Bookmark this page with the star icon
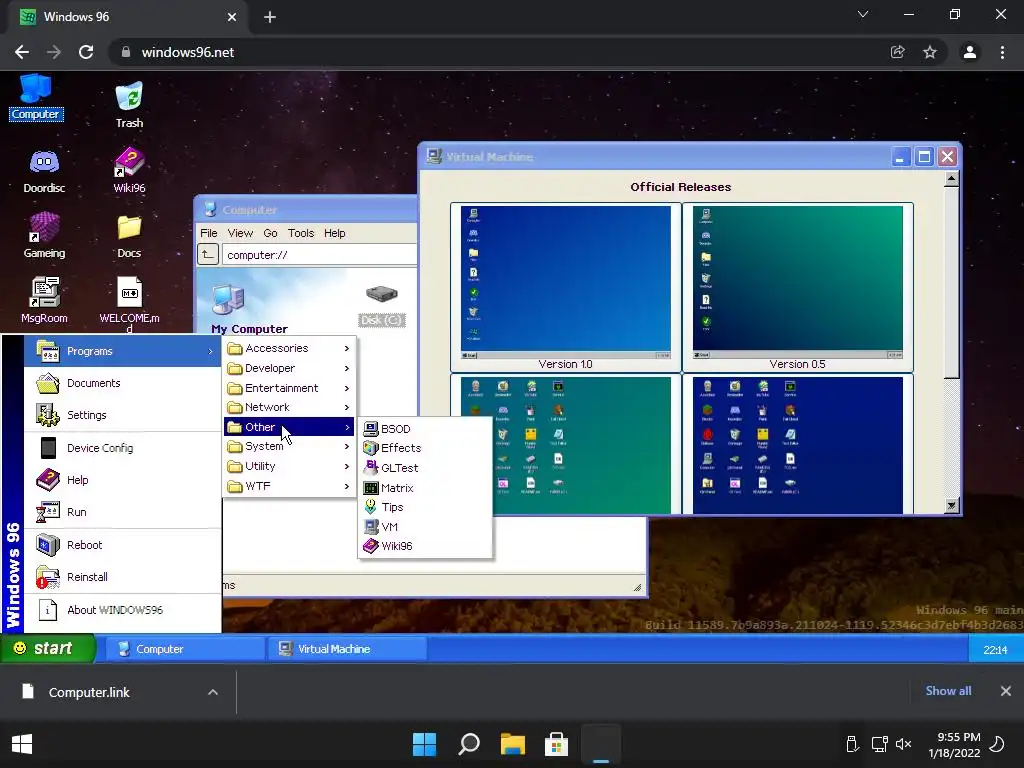The height and width of the screenshot is (768, 1024). (x=930, y=52)
